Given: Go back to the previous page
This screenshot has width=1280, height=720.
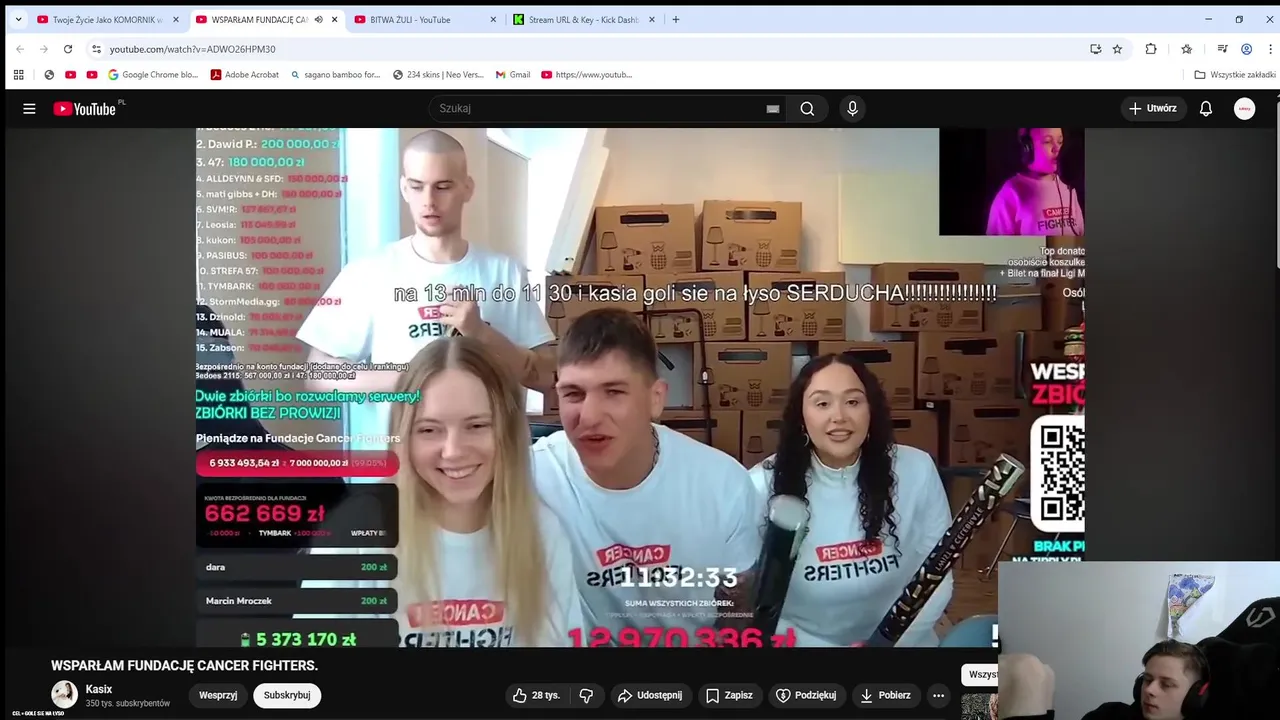Looking at the screenshot, I should (x=20, y=49).
